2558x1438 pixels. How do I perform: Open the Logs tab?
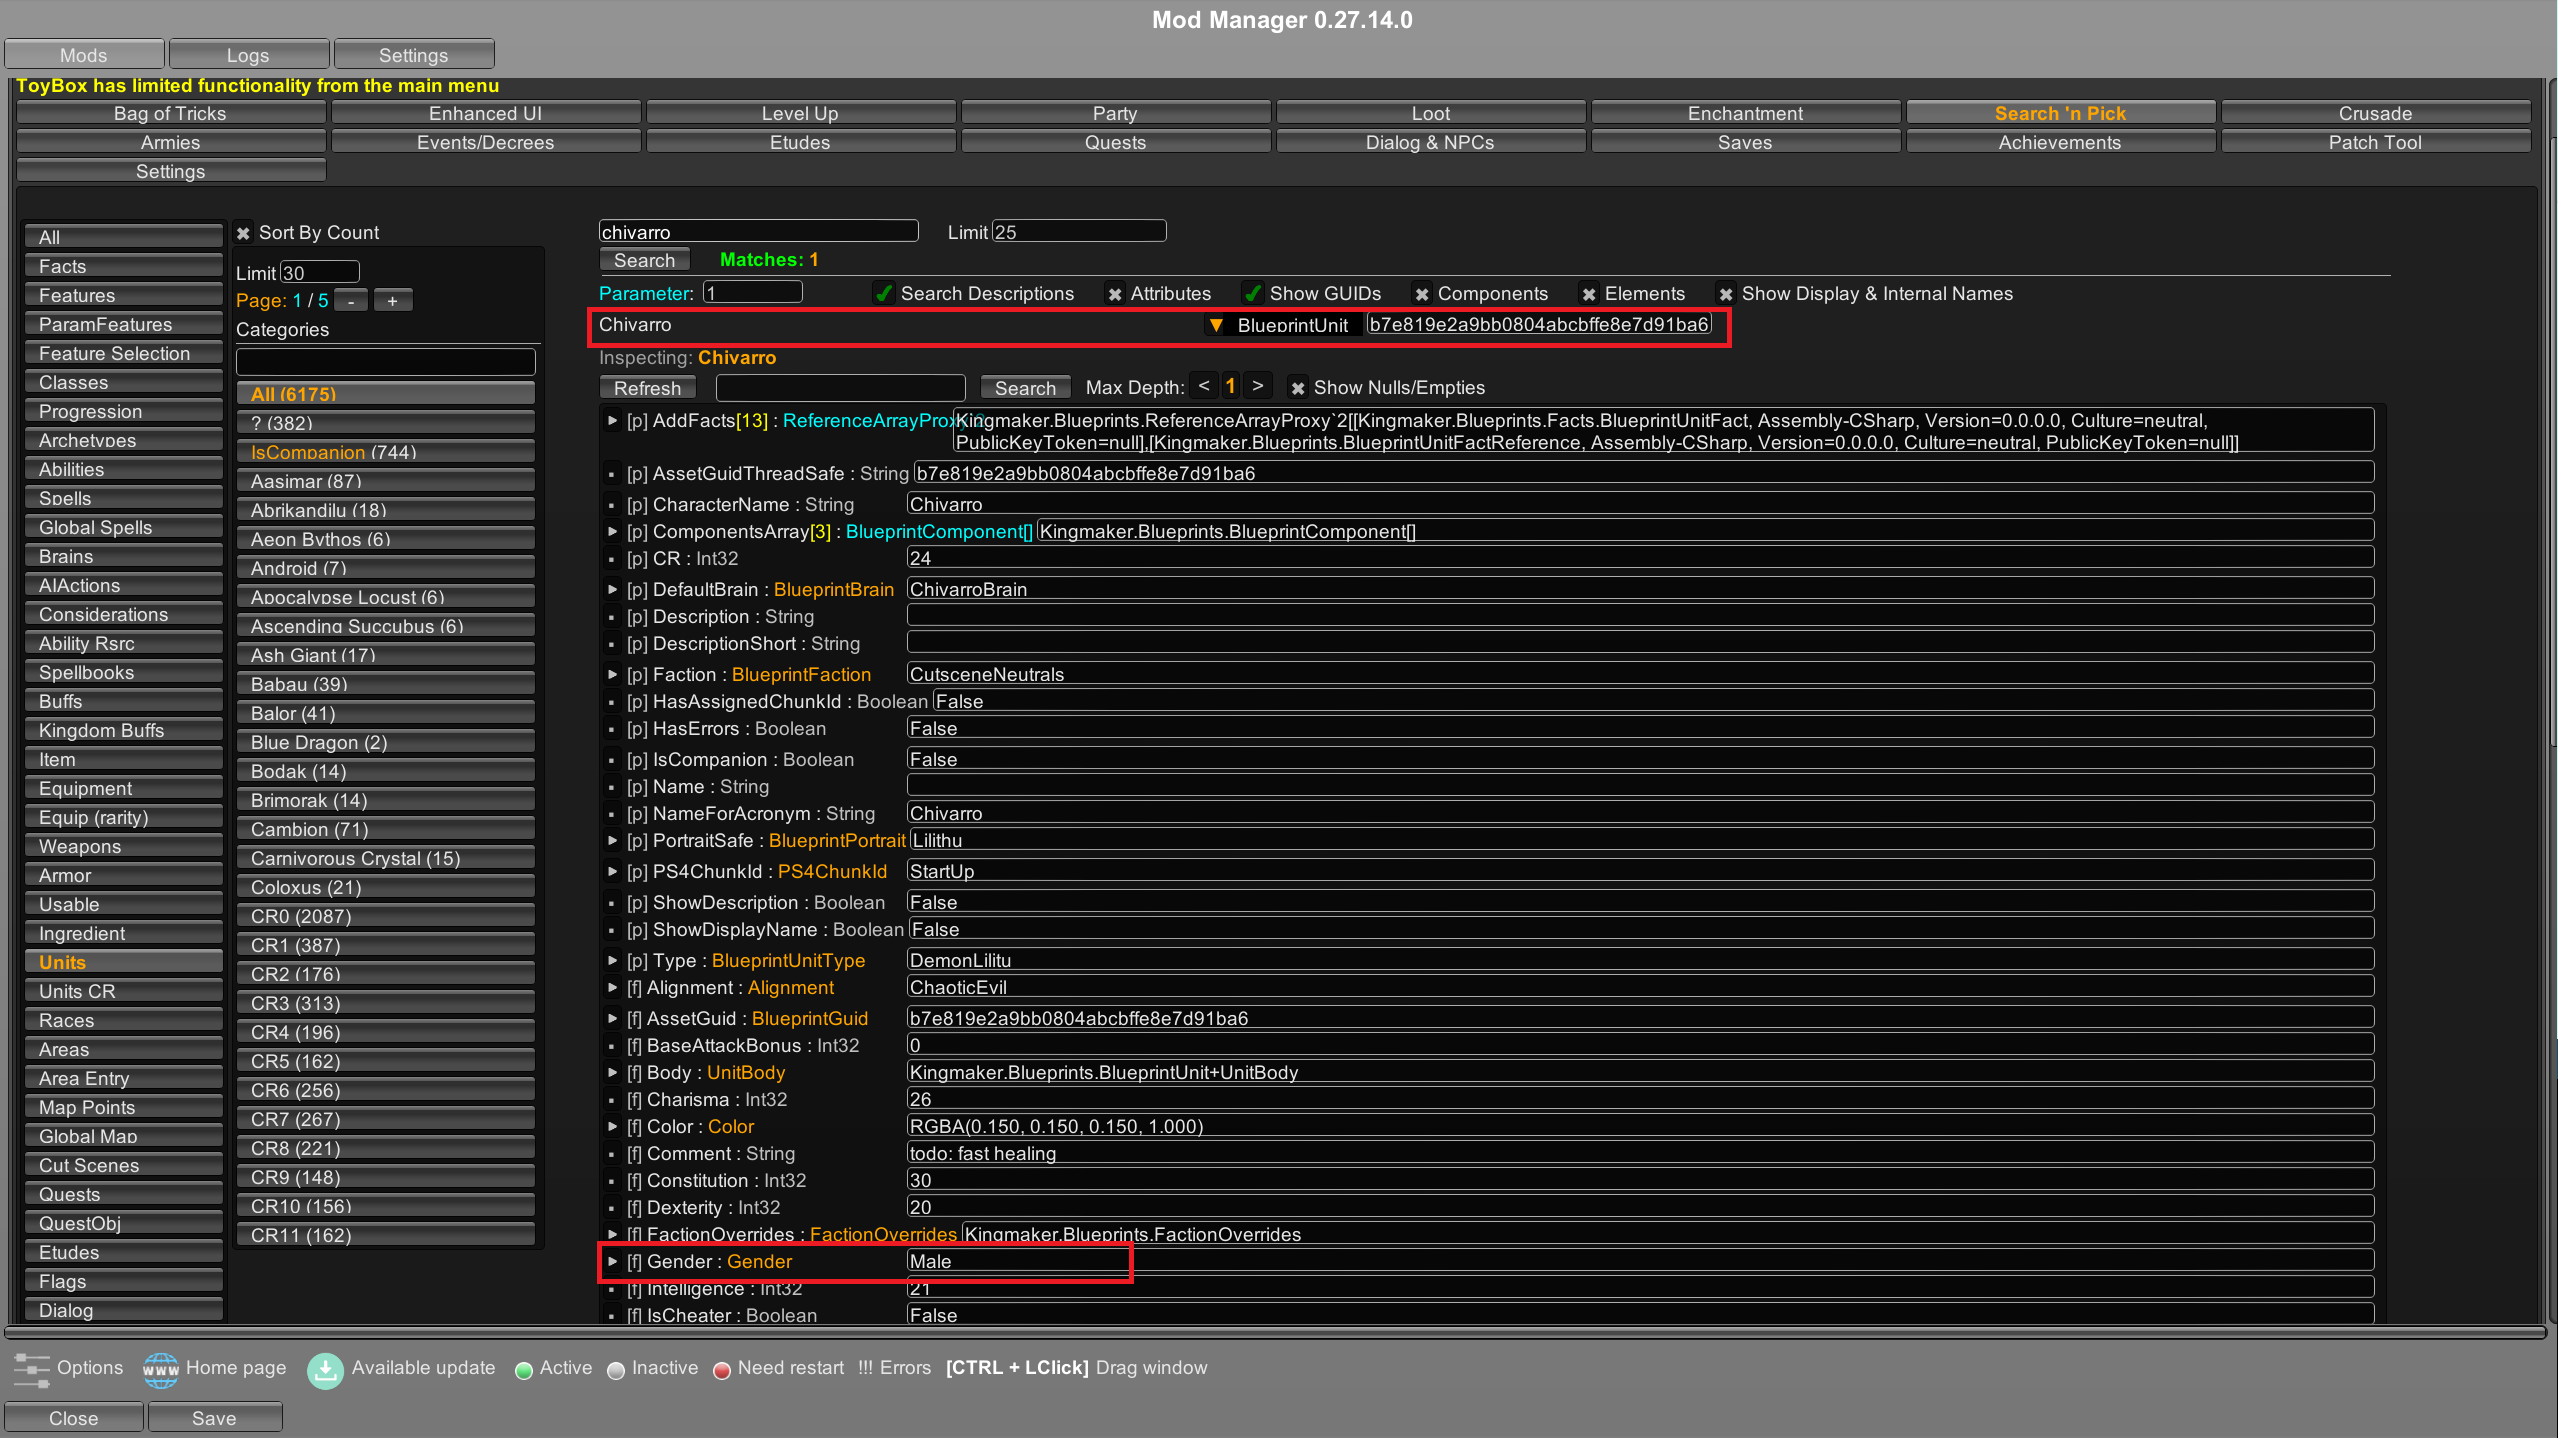point(248,55)
